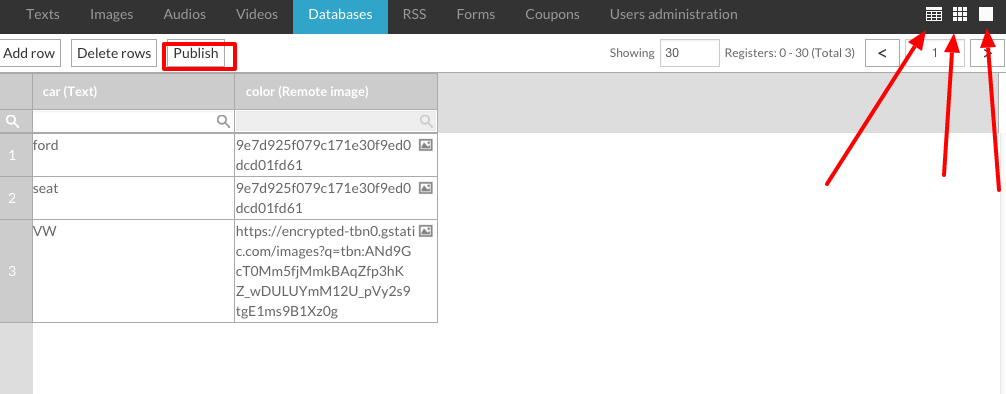Switch to grid view icon
The height and width of the screenshot is (394, 1006).
click(x=960, y=14)
